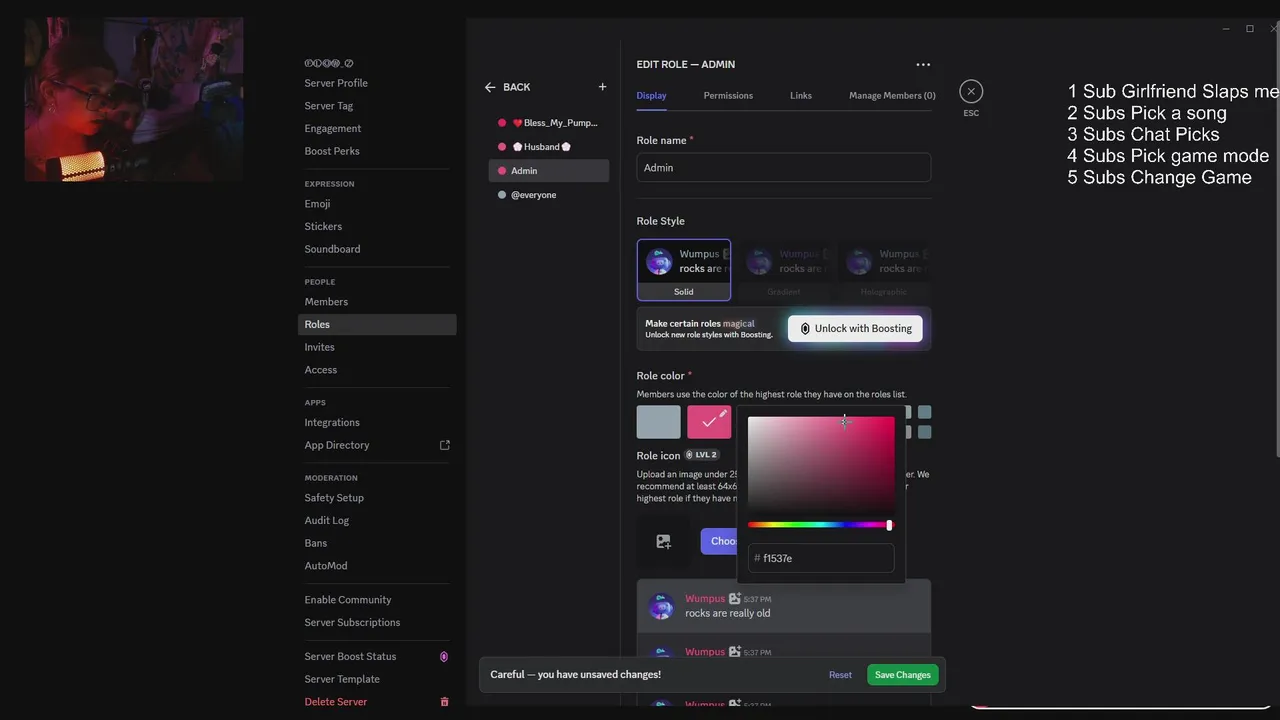Add a new role with plus icon
Viewport: 1280px width, 720px height.
point(602,87)
